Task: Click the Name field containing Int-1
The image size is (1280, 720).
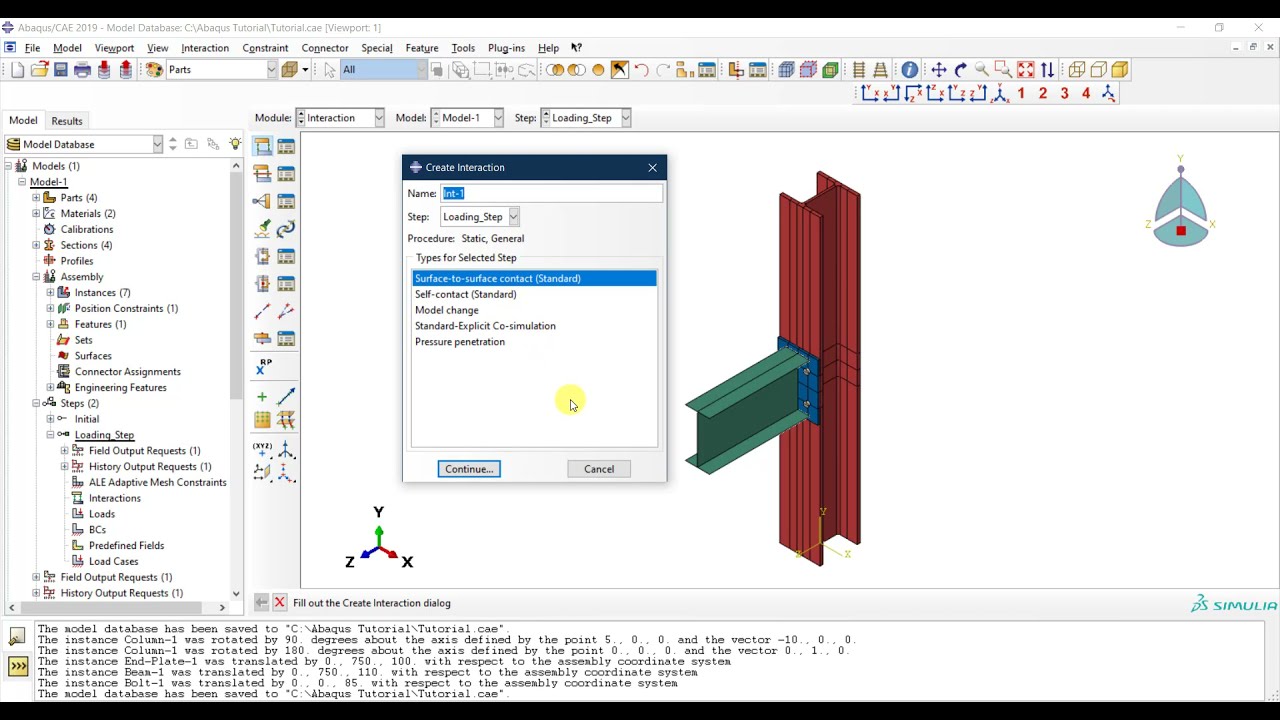Action: pos(552,193)
